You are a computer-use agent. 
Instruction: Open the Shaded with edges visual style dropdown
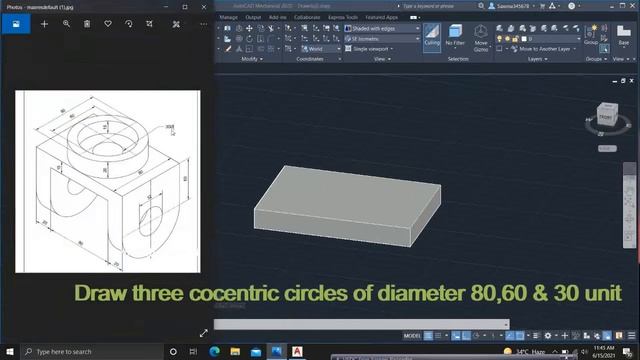coord(382,29)
